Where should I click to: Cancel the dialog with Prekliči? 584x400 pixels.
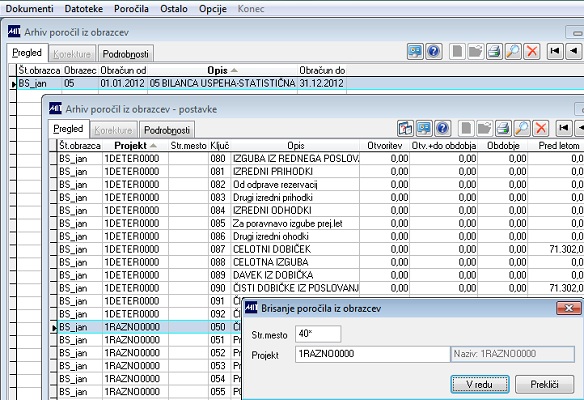[x=544, y=384]
